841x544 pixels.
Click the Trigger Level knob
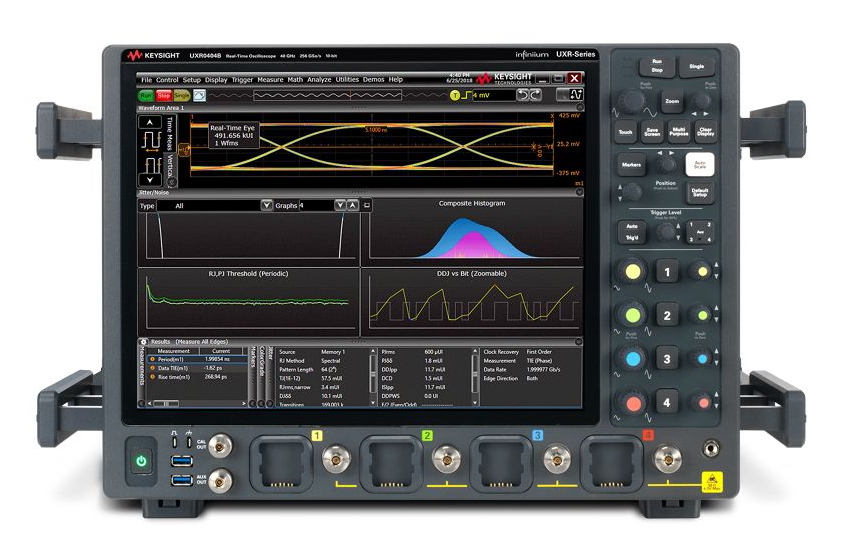666,232
